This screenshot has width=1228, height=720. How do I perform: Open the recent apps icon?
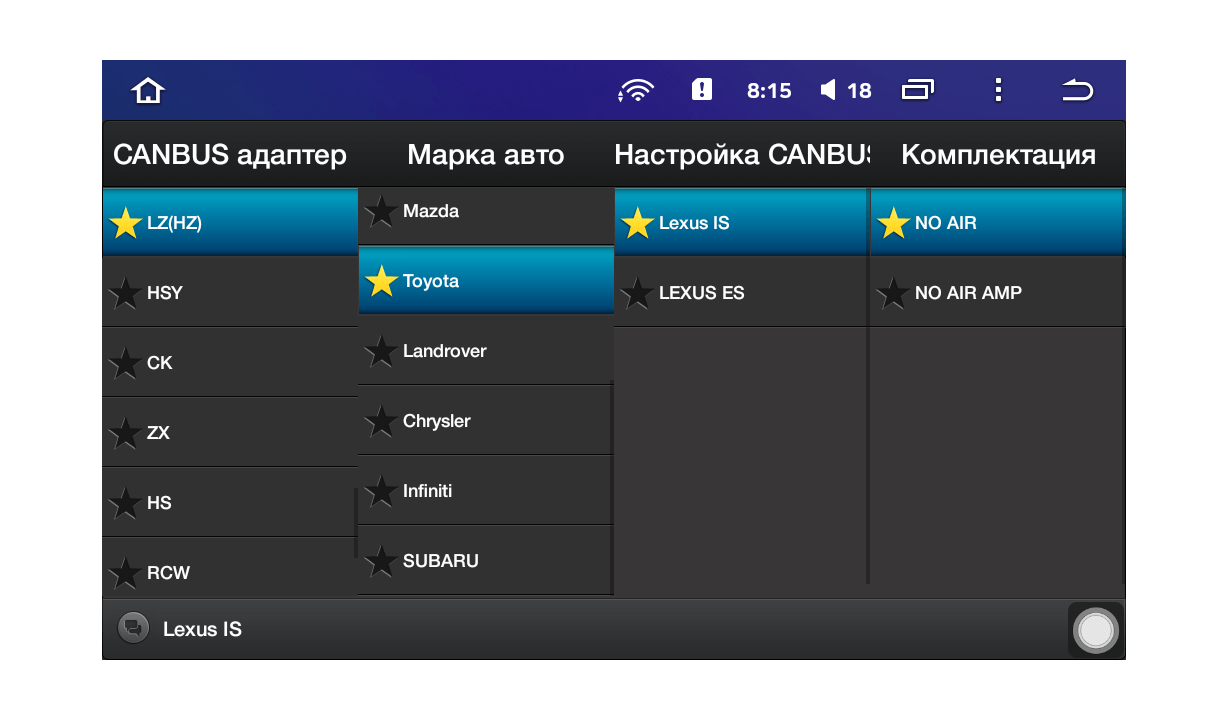click(x=918, y=91)
